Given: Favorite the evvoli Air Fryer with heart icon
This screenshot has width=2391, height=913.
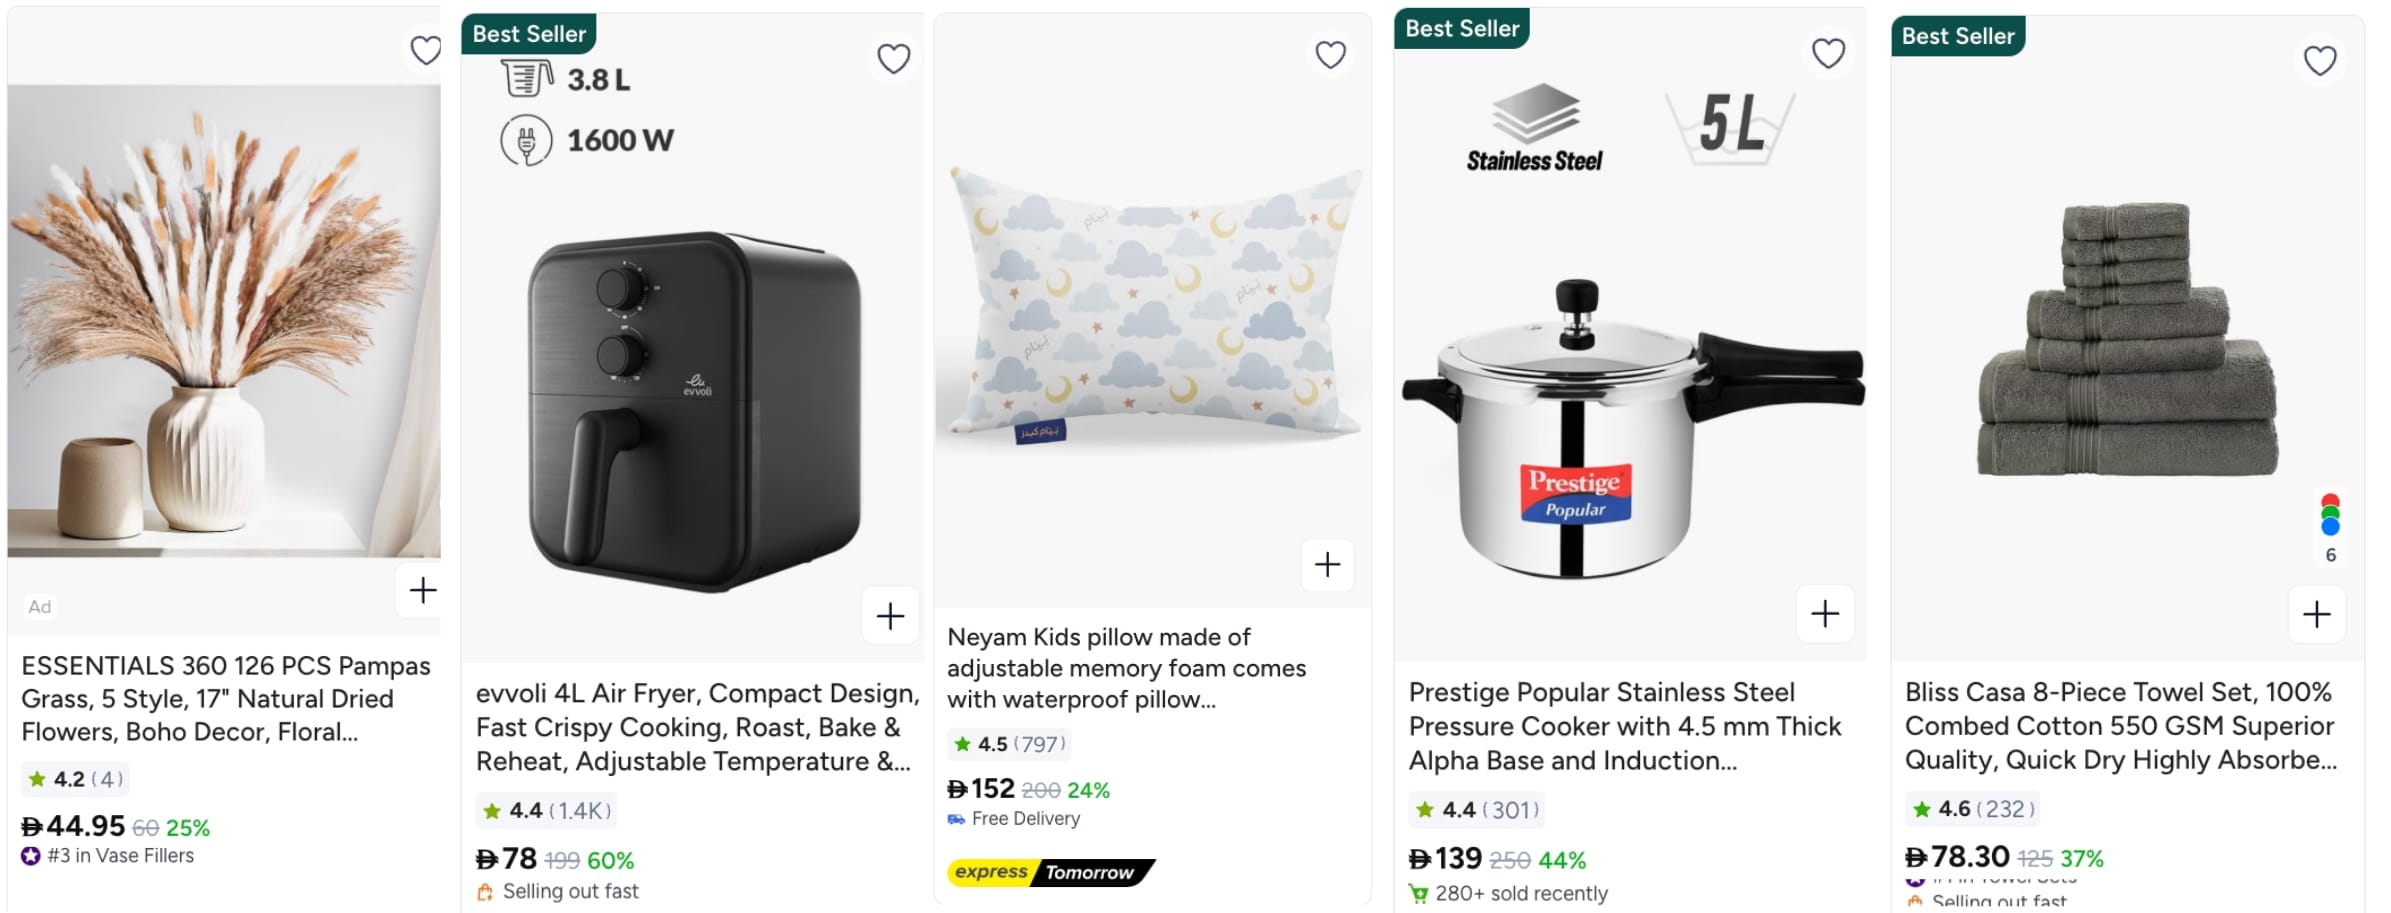Looking at the screenshot, I should tap(893, 59).
